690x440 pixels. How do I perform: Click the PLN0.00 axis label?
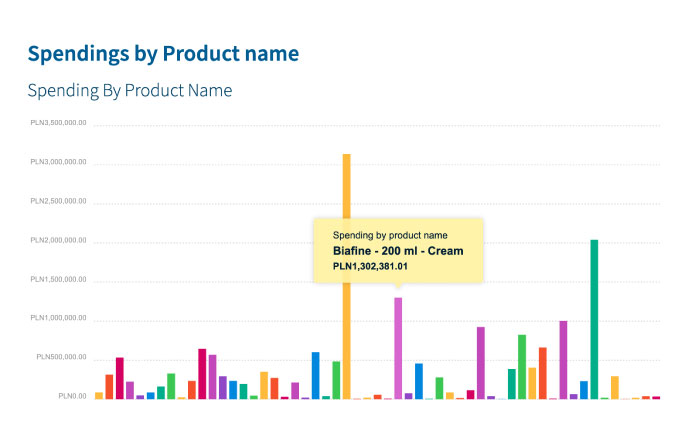(x=71, y=397)
